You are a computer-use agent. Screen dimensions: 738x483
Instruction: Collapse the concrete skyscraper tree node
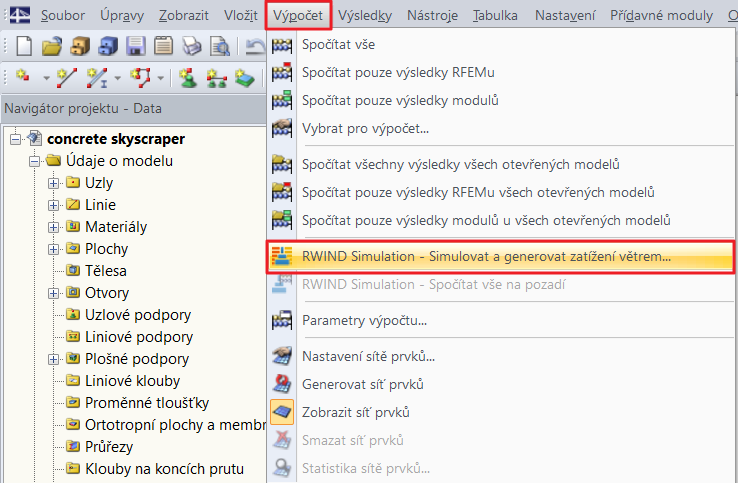pyautogui.click(x=16, y=139)
